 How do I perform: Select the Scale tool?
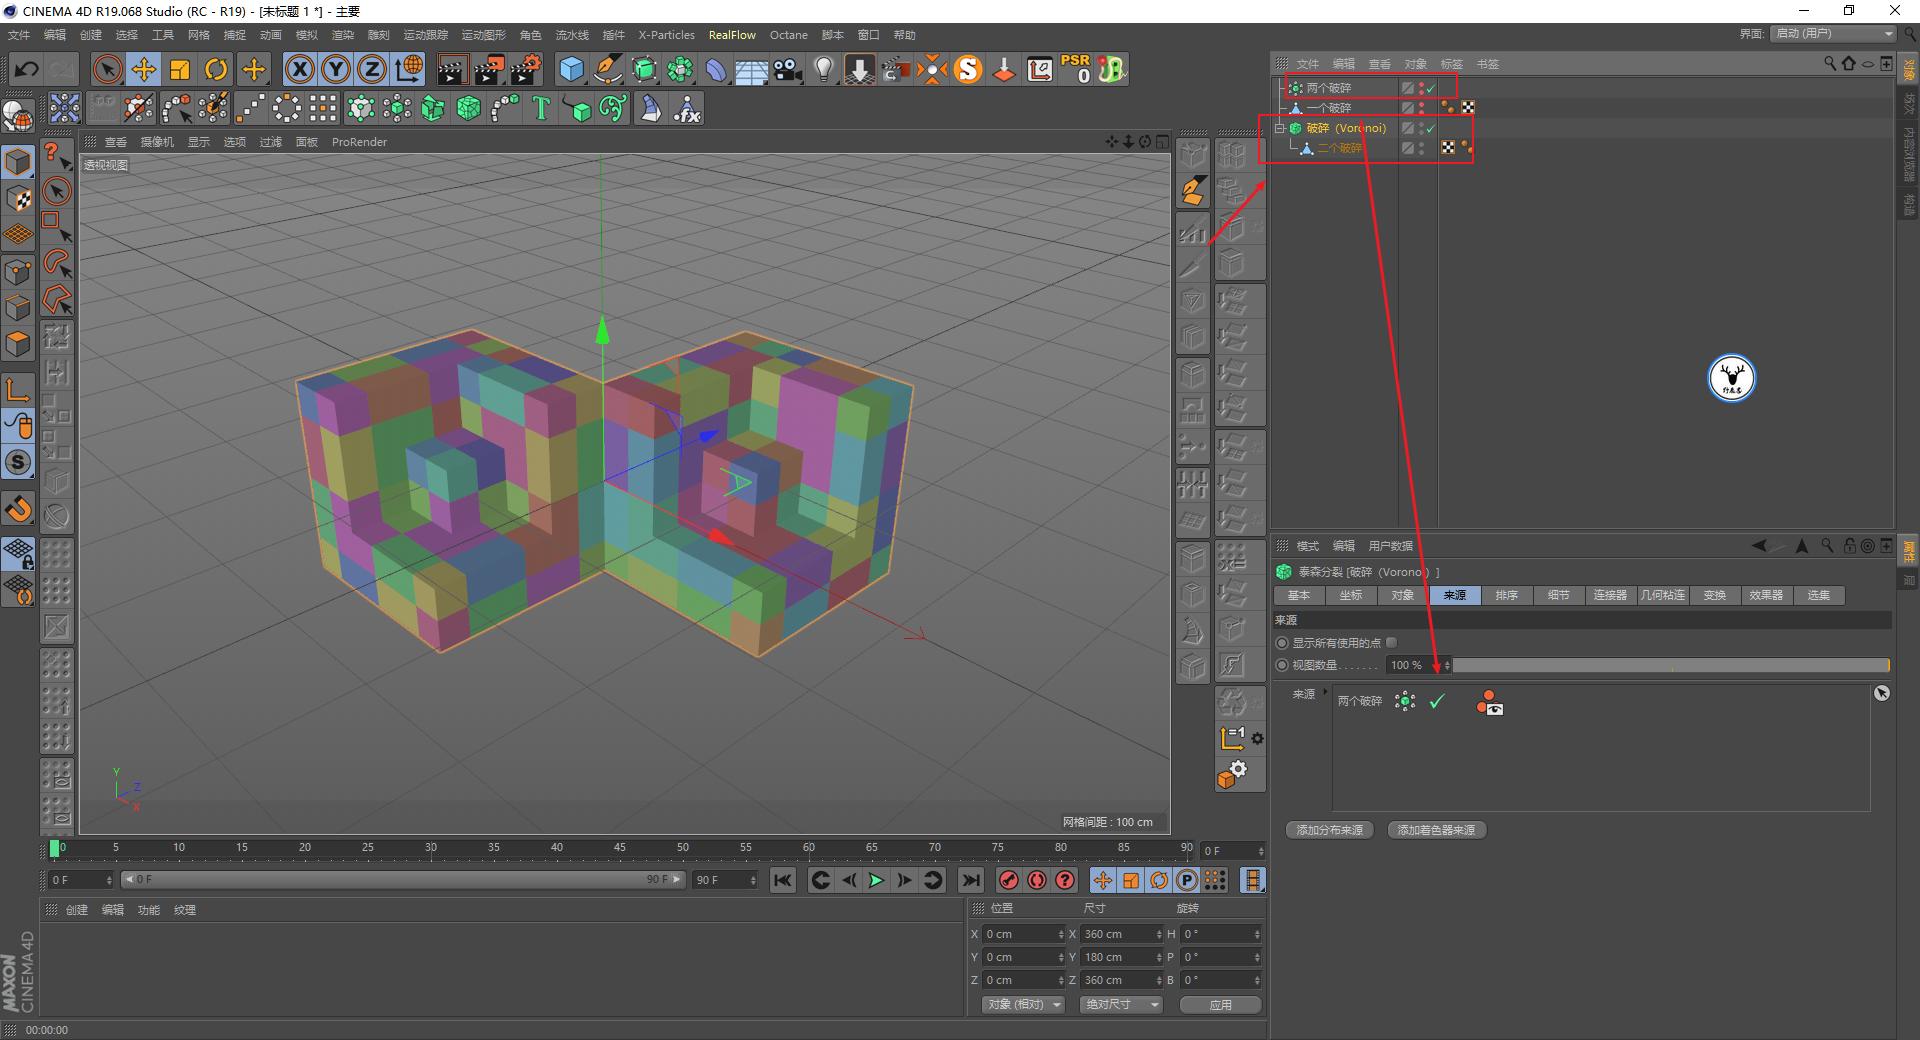(180, 69)
